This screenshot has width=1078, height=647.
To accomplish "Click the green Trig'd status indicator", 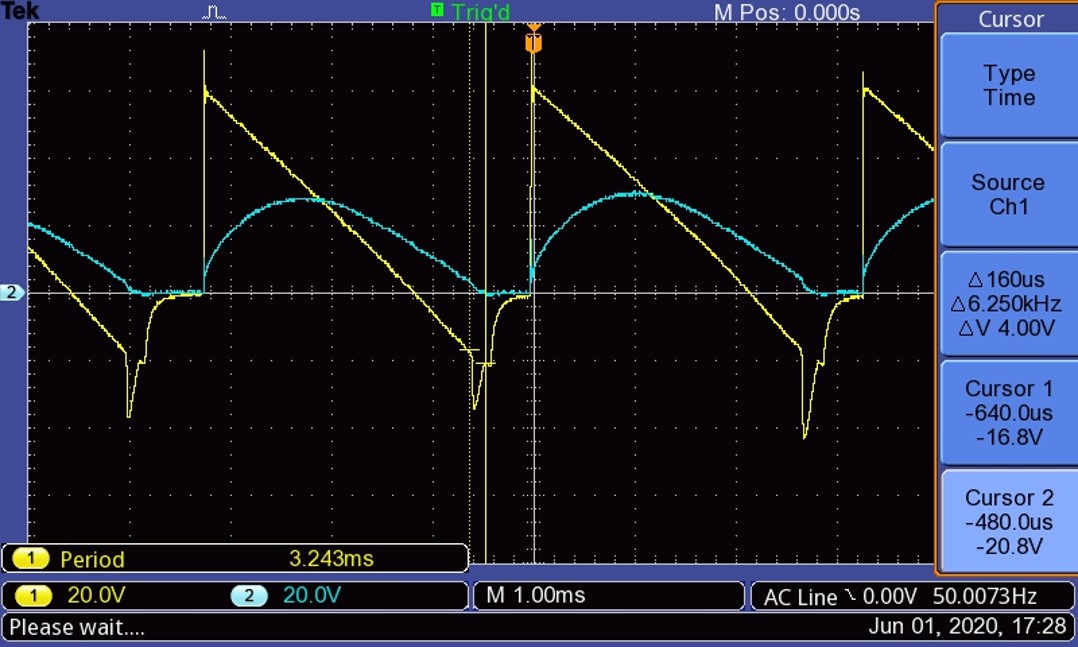I will (474, 12).
